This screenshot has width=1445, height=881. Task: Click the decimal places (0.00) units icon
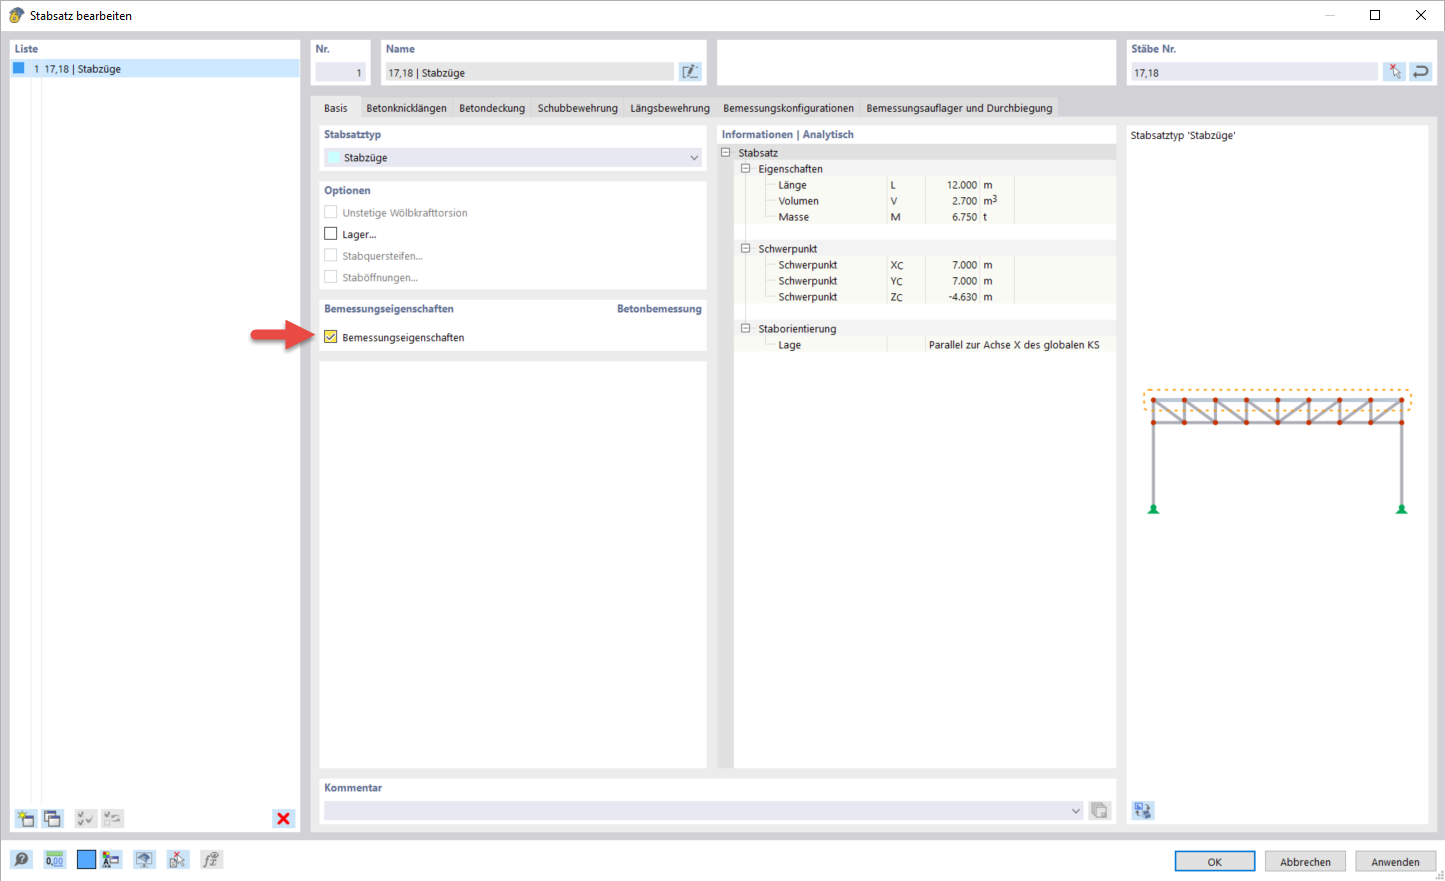54,859
